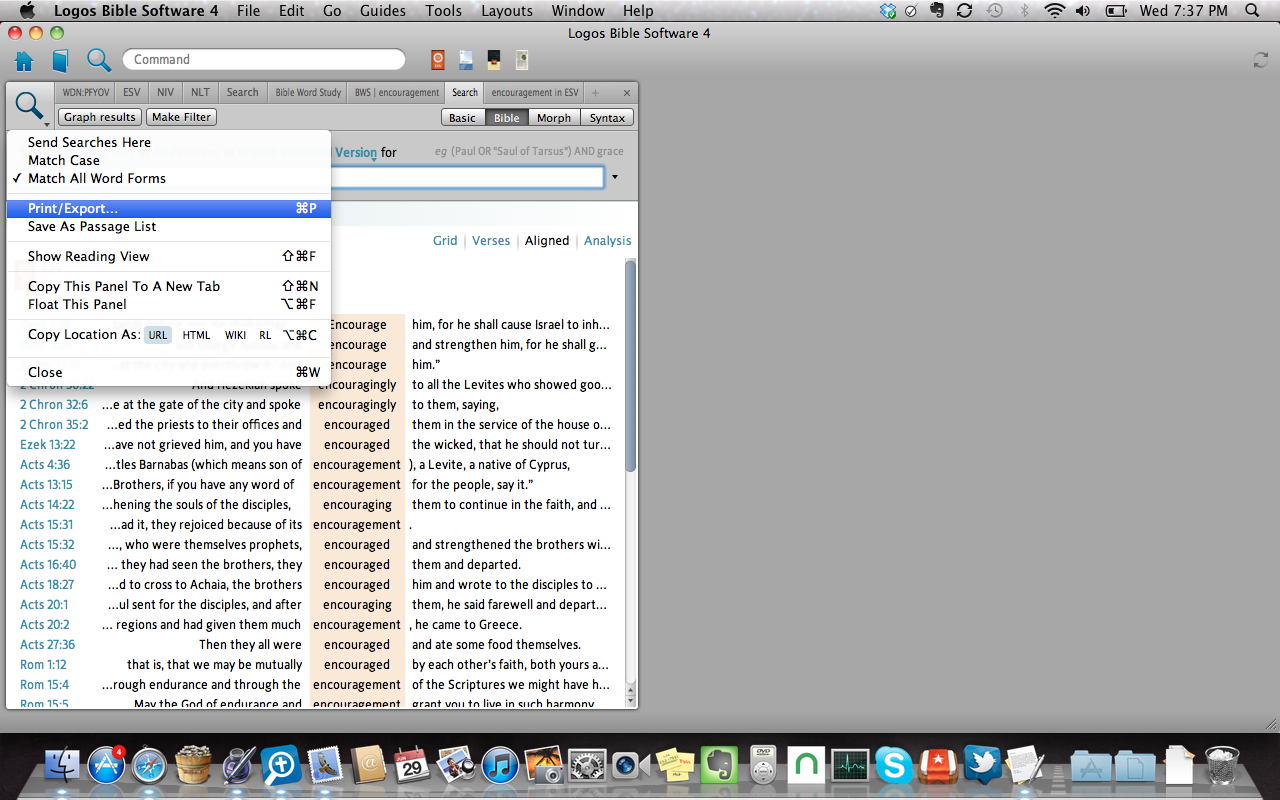Switch results to Analysis view

(608, 241)
